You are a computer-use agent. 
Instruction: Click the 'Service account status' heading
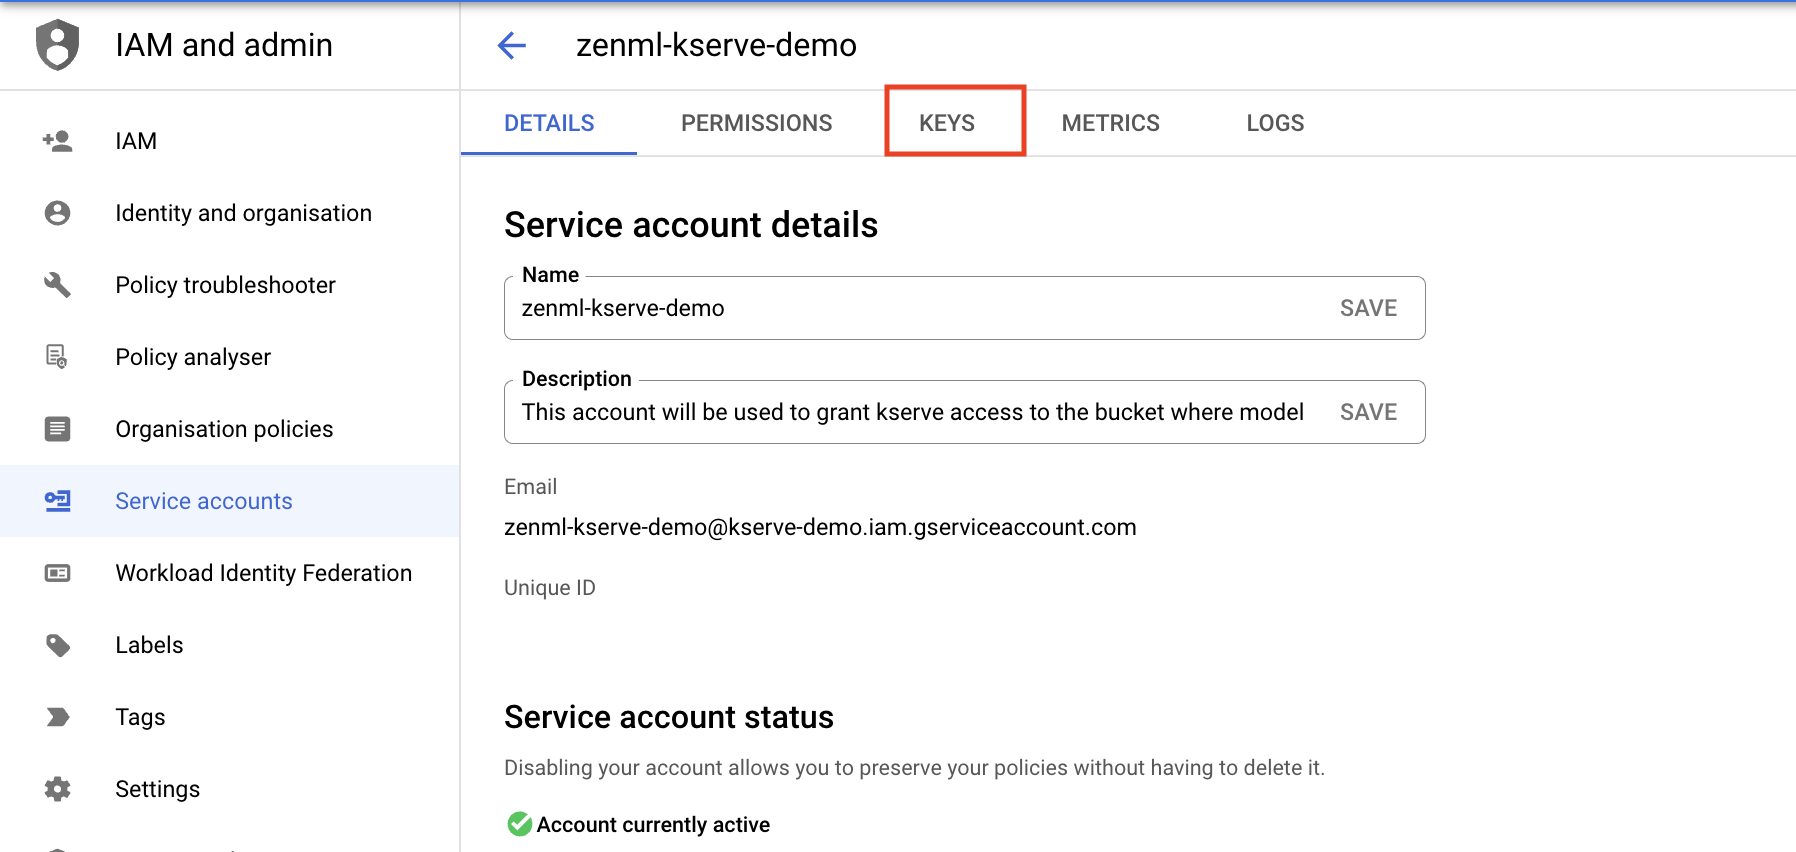(669, 717)
